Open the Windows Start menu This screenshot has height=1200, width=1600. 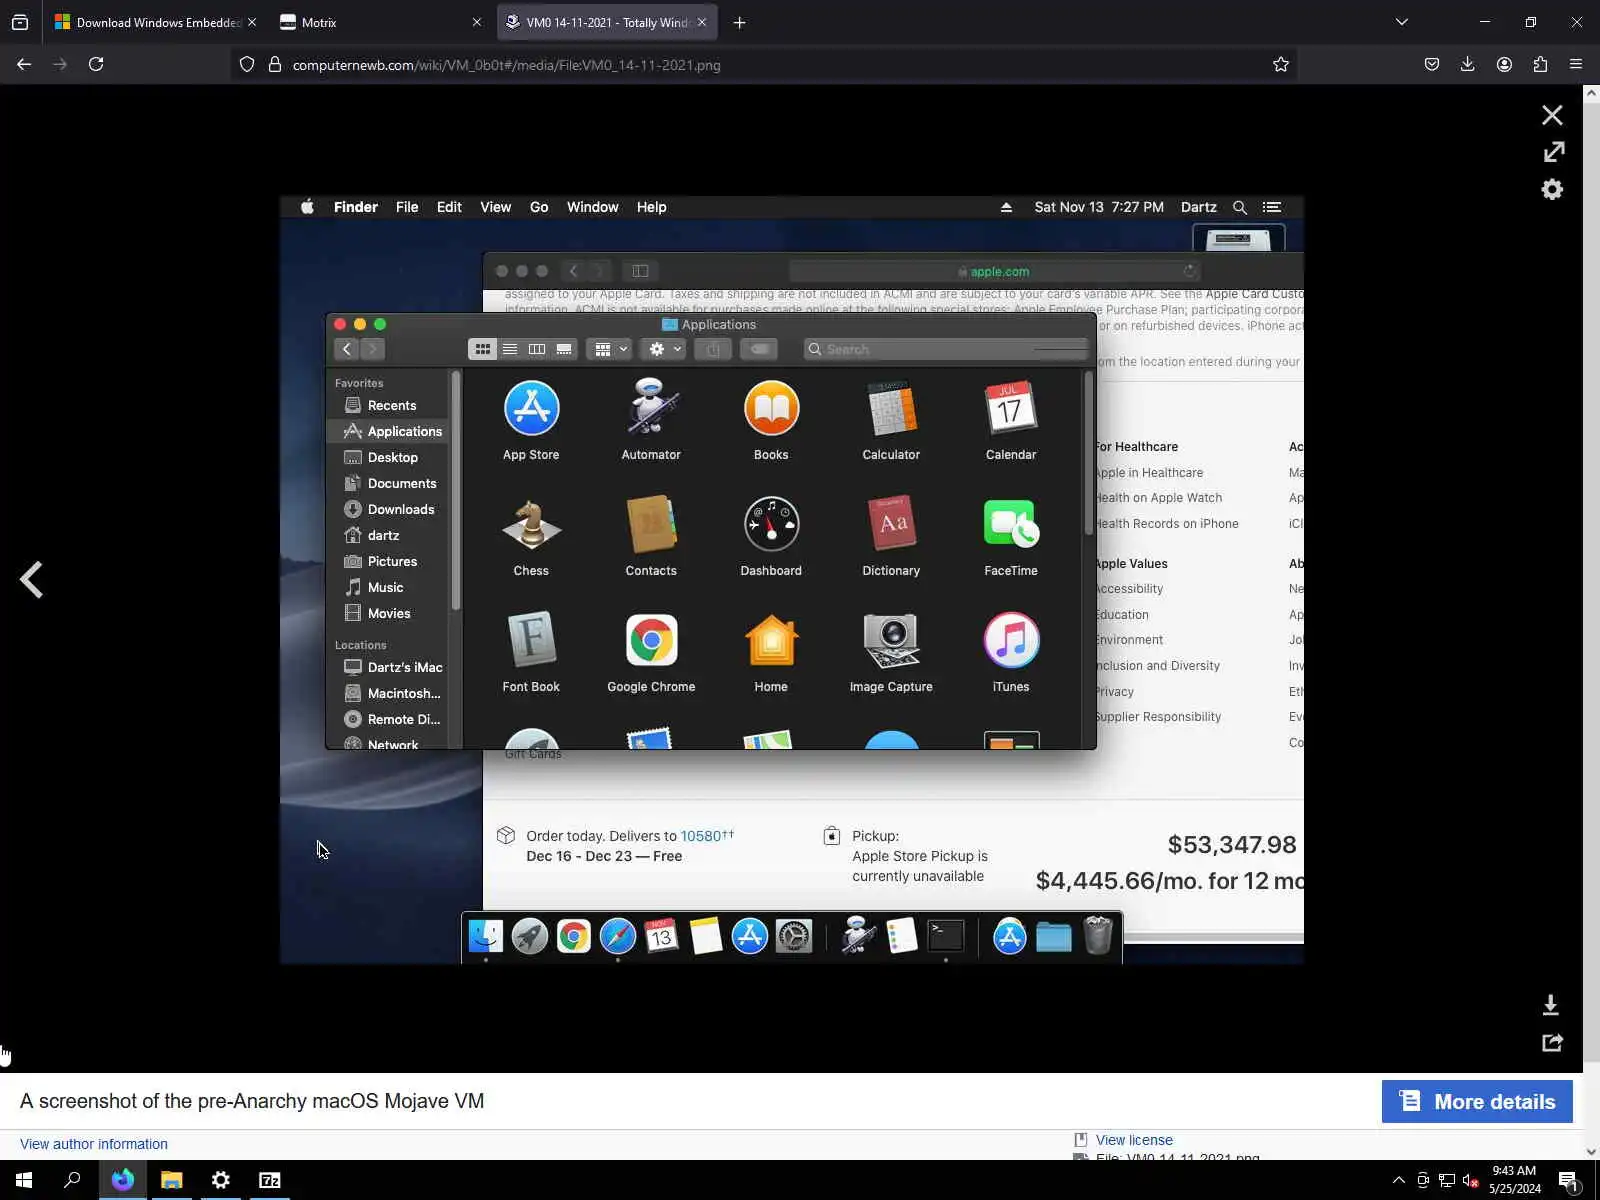click(x=24, y=1180)
